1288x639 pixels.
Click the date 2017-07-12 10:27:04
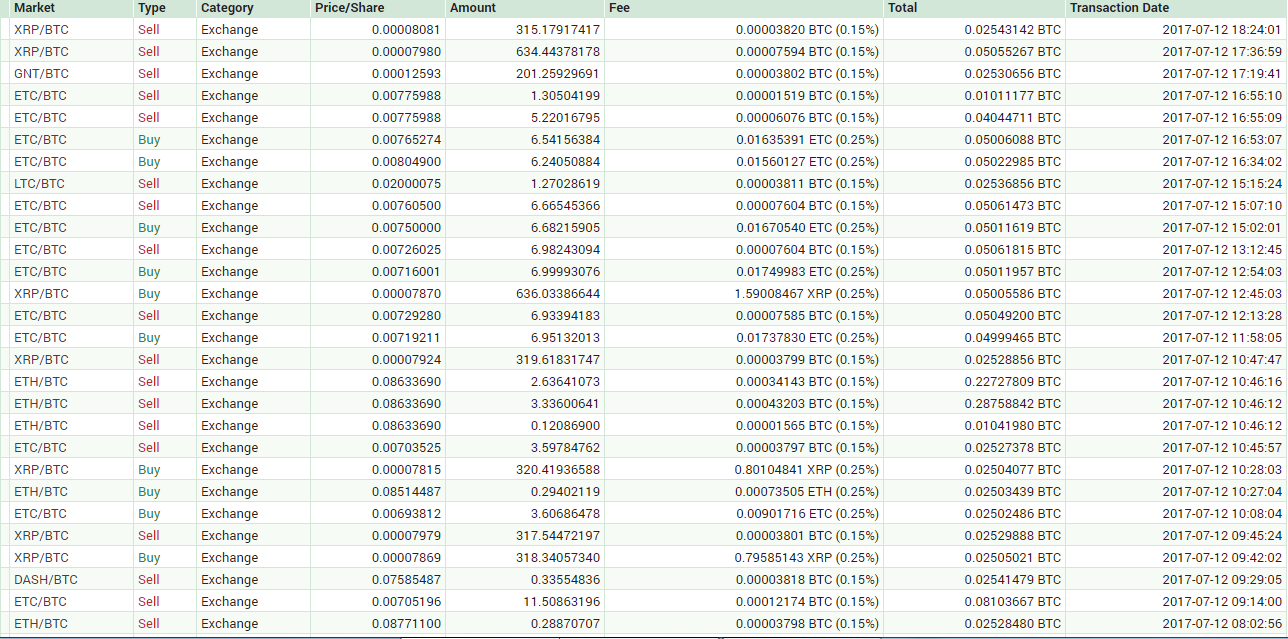tap(1222, 492)
